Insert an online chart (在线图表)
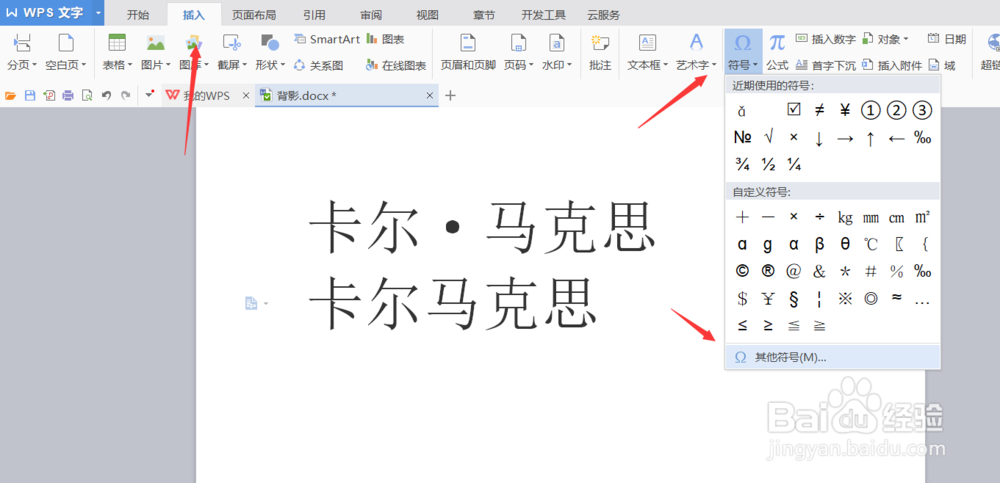Screen dimensions: 1000x483 pos(396,65)
